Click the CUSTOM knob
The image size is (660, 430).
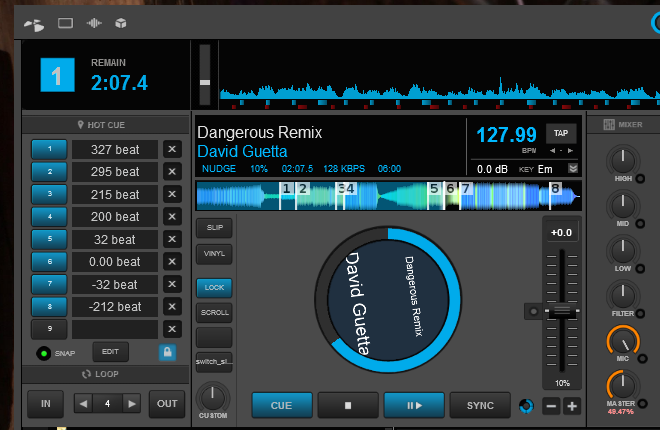tap(213, 398)
